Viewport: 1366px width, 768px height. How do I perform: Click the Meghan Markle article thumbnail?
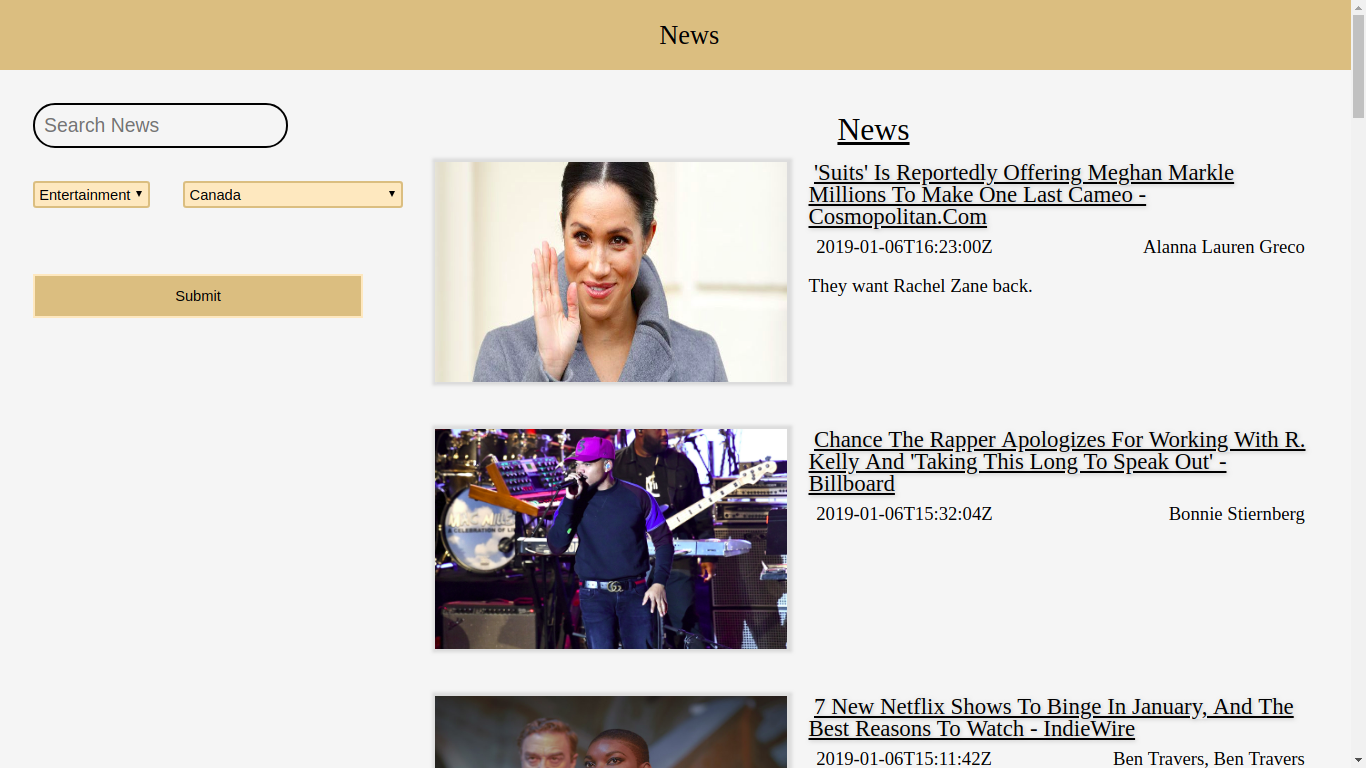pos(611,272)
